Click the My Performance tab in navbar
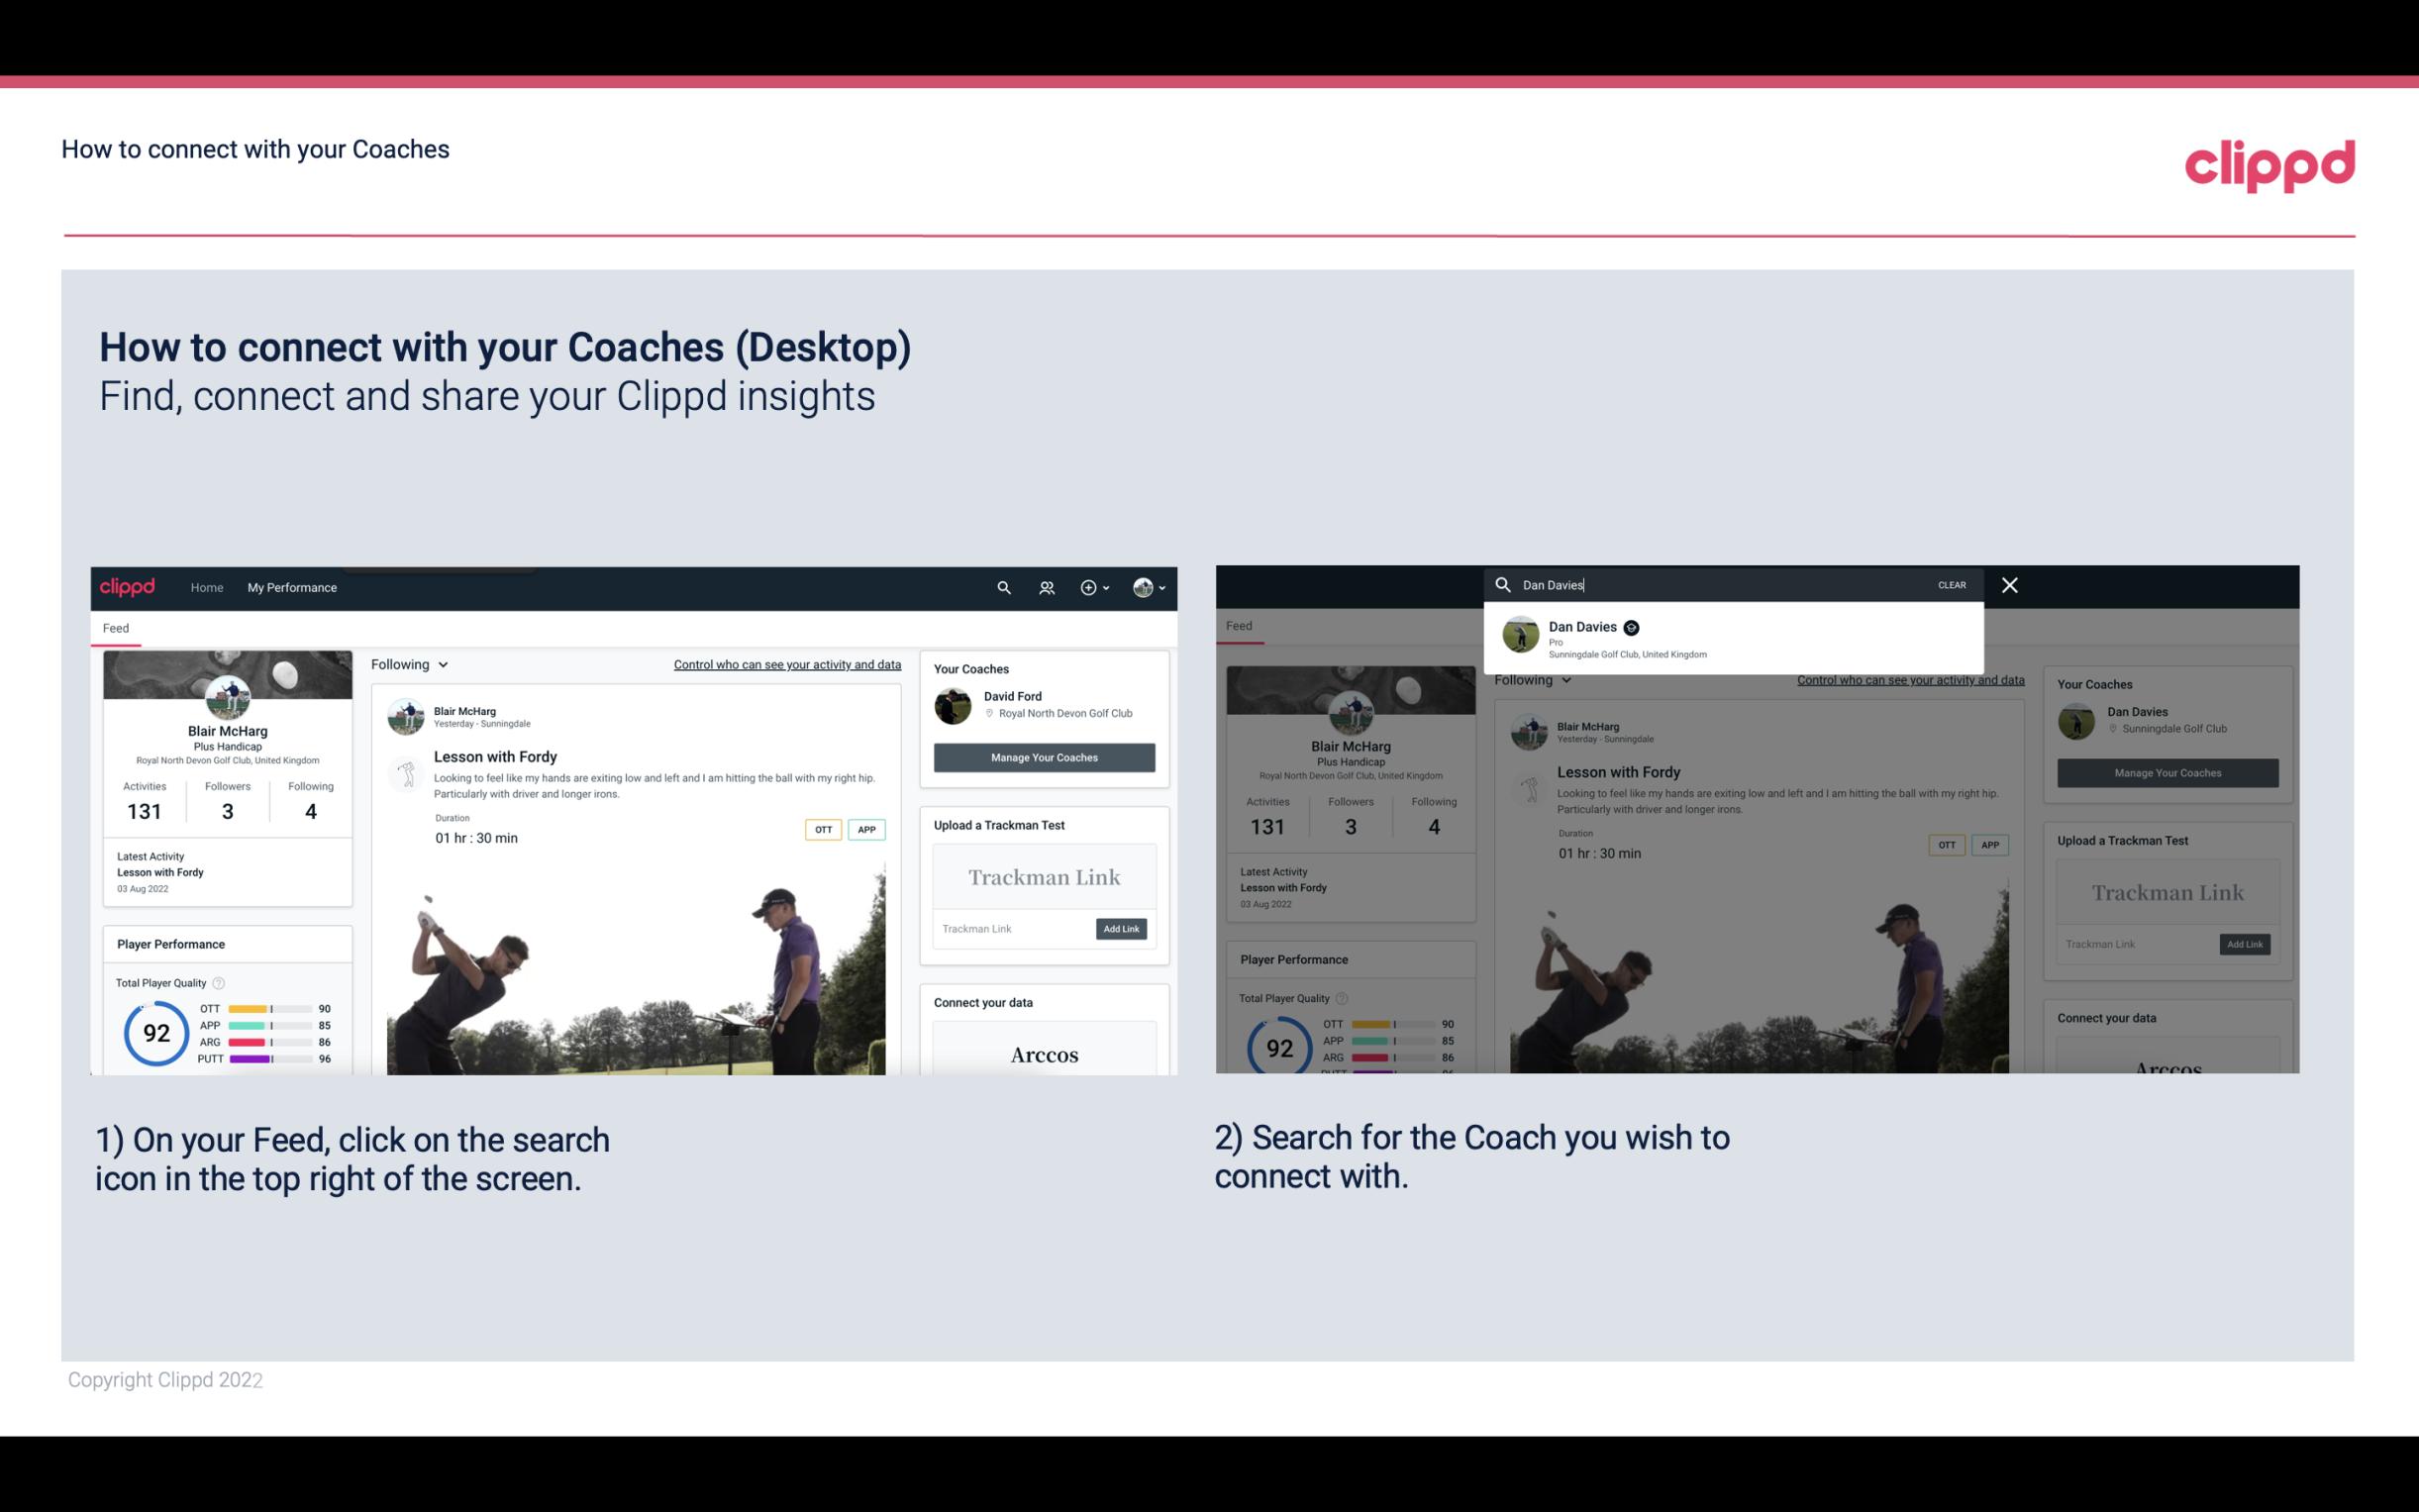Viewport: 2419px width, 1512px height. pos(291,587)
